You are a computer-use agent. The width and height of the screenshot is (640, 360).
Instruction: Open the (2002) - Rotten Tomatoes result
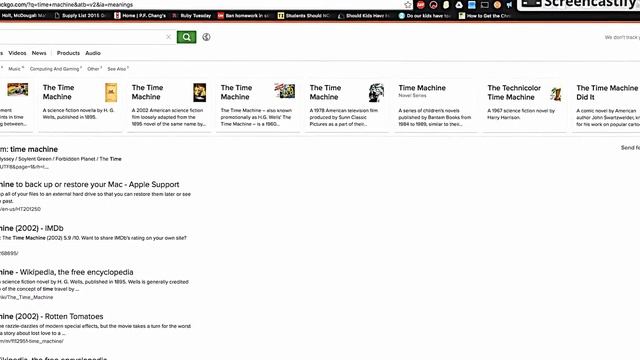coord(51,316)
